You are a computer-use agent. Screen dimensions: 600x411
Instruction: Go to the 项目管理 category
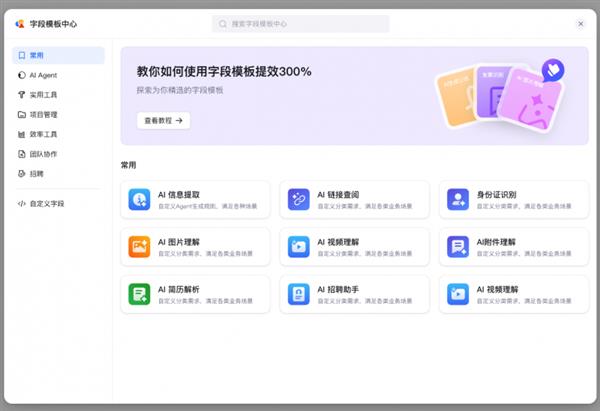[59, 114]
